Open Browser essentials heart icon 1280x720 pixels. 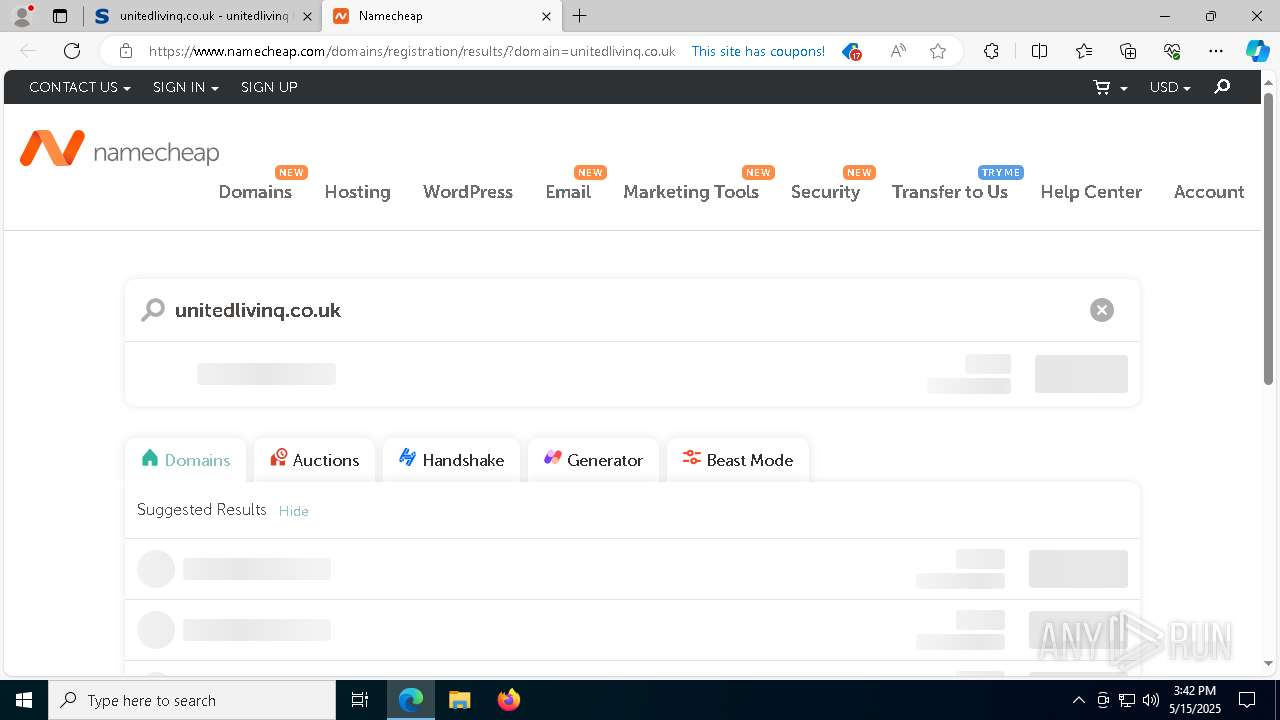coord(1172,51)
